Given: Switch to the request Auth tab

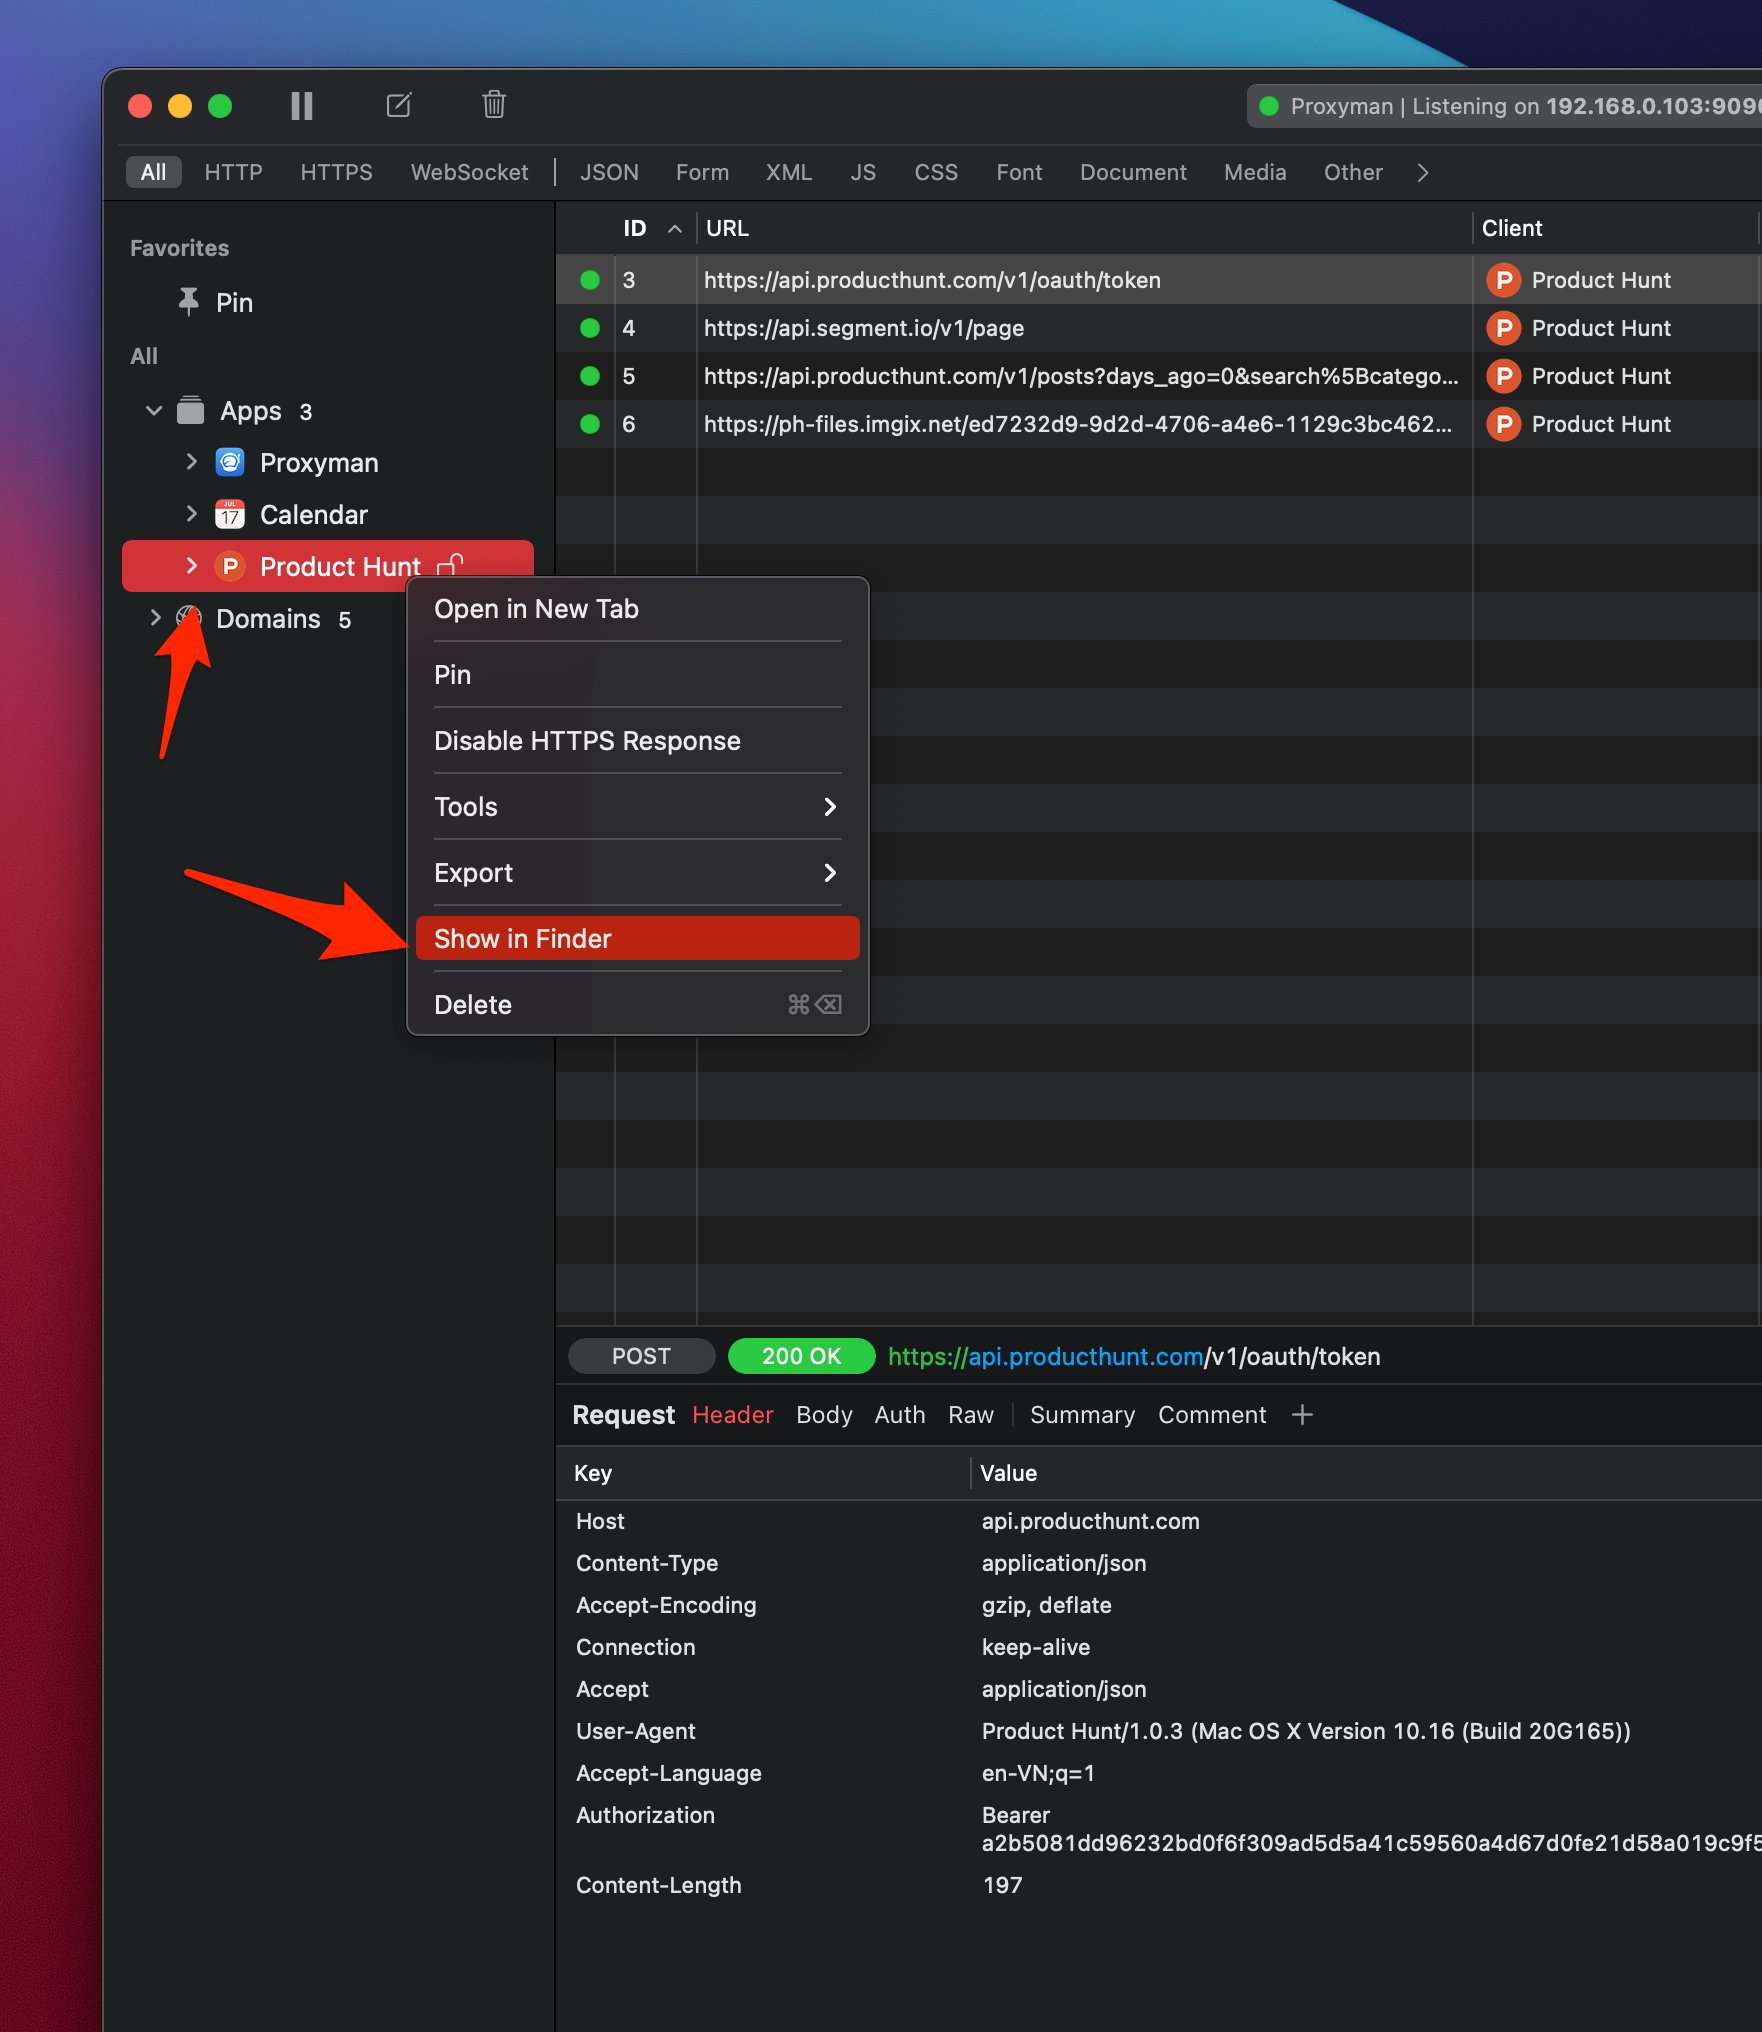Looking at the screenshot, I should pos(900,1415).
